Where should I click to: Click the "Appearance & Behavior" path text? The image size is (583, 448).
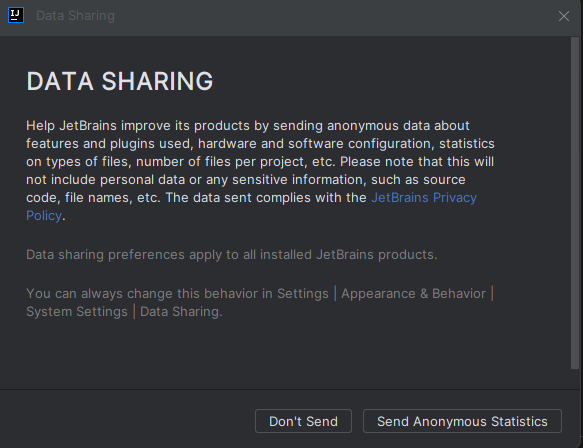pyautogui.click(x=413, y=294)
